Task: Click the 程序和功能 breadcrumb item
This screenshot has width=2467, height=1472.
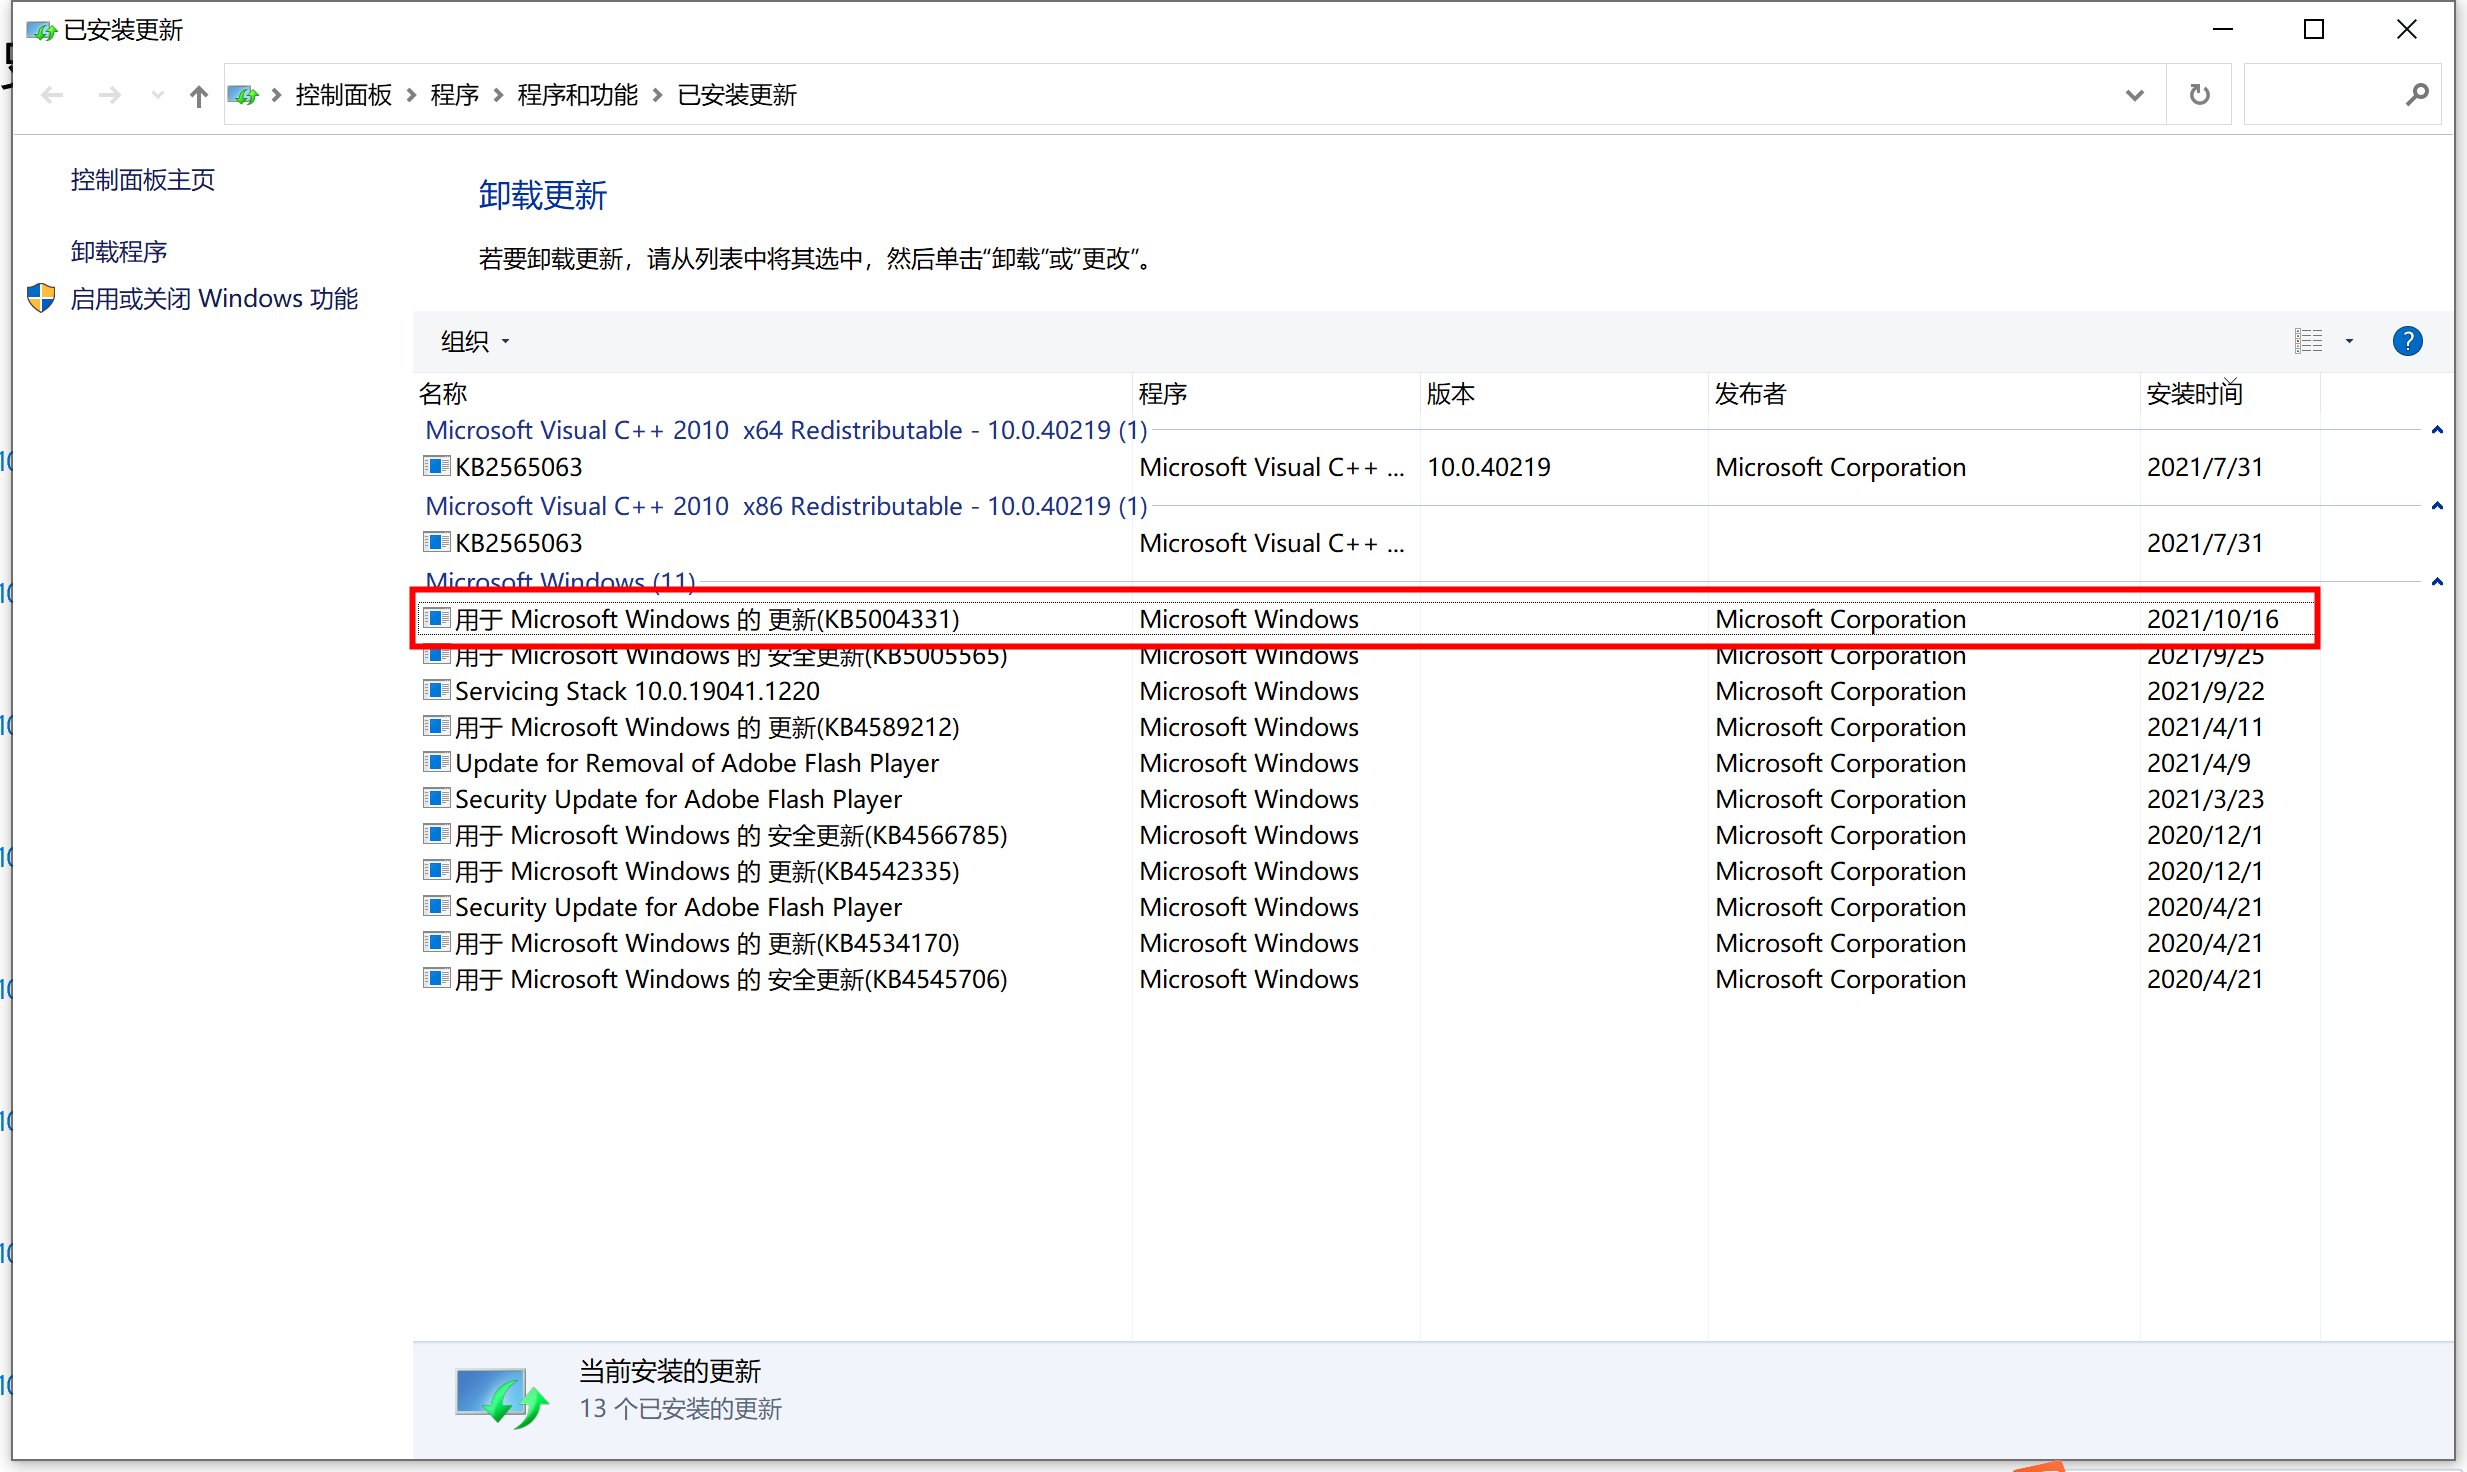Action: (x=577, y=94)
